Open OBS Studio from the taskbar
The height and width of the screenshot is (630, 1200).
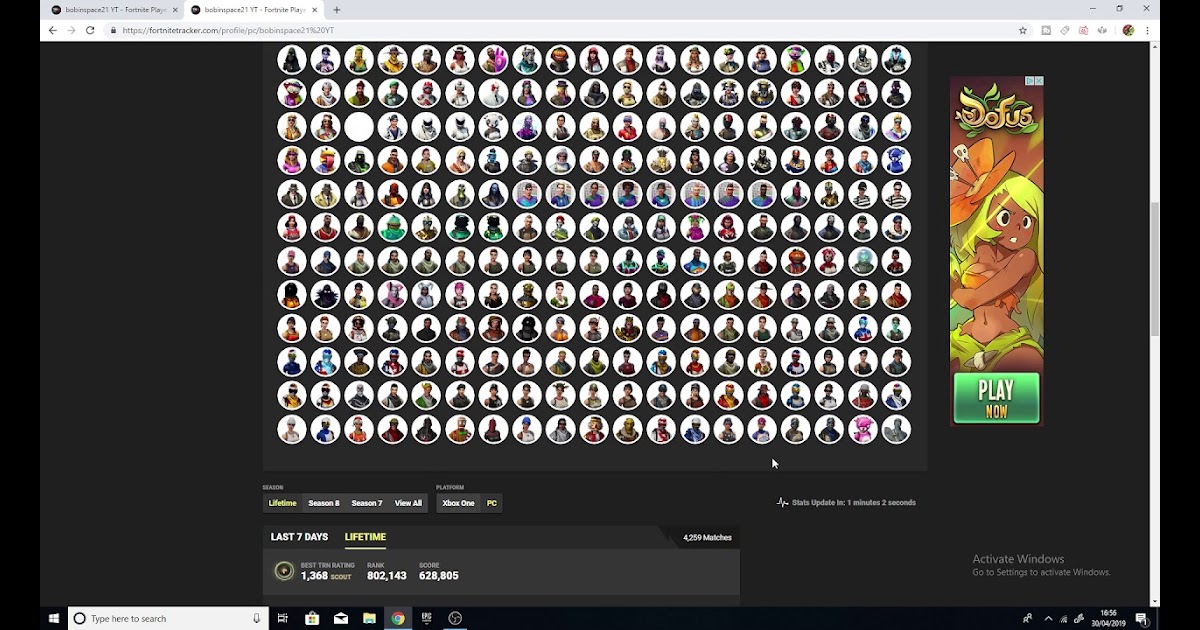click(x=455, y=619)
